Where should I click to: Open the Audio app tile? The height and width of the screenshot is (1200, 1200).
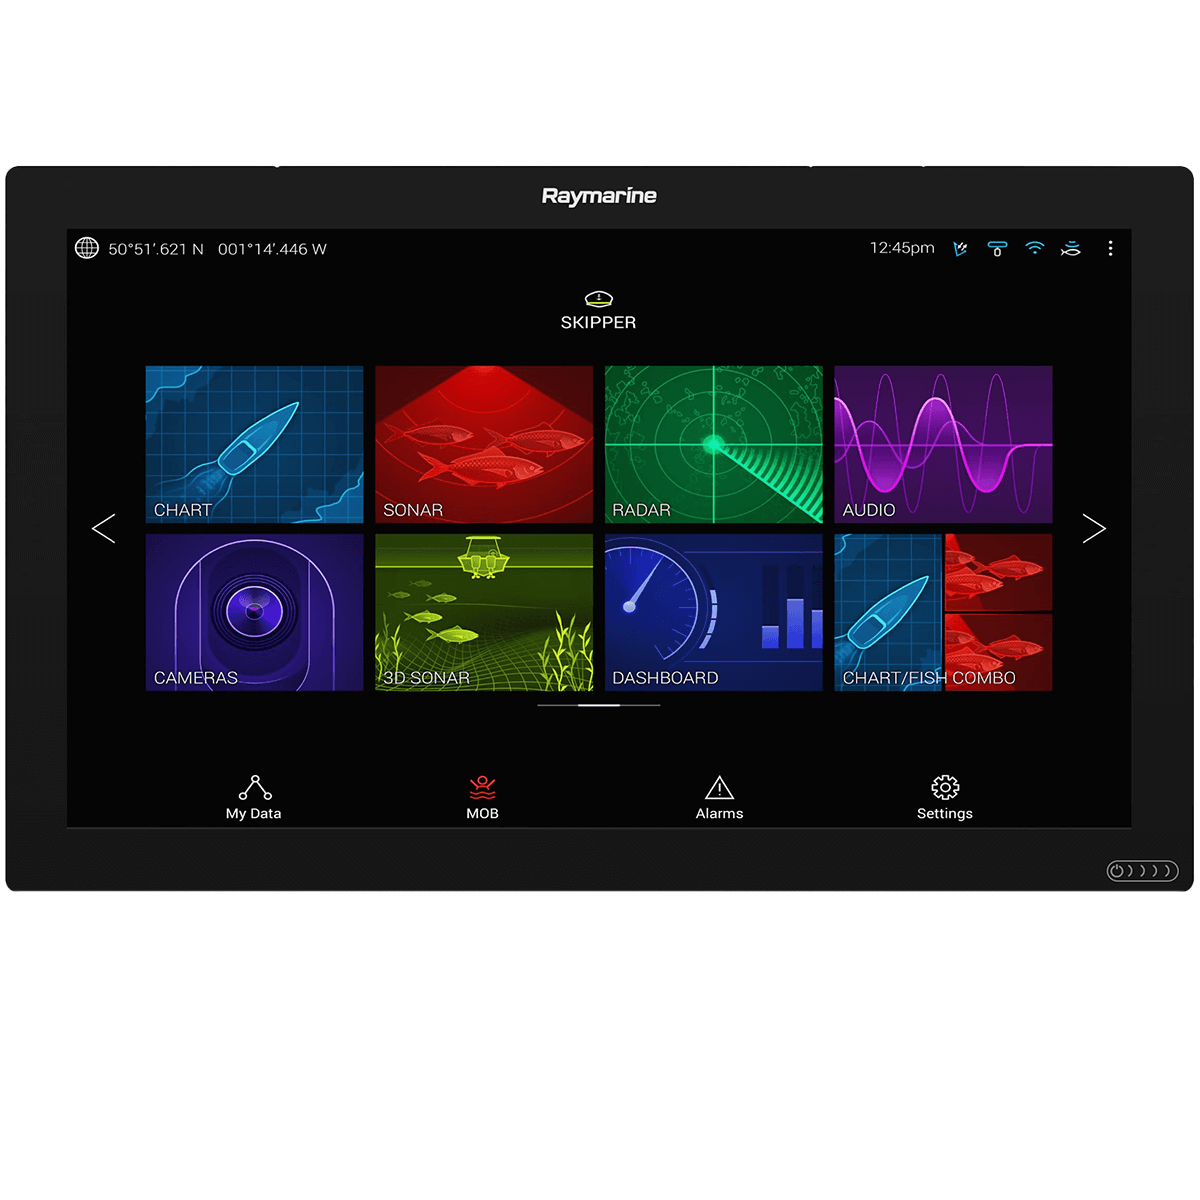pos(943,444)
